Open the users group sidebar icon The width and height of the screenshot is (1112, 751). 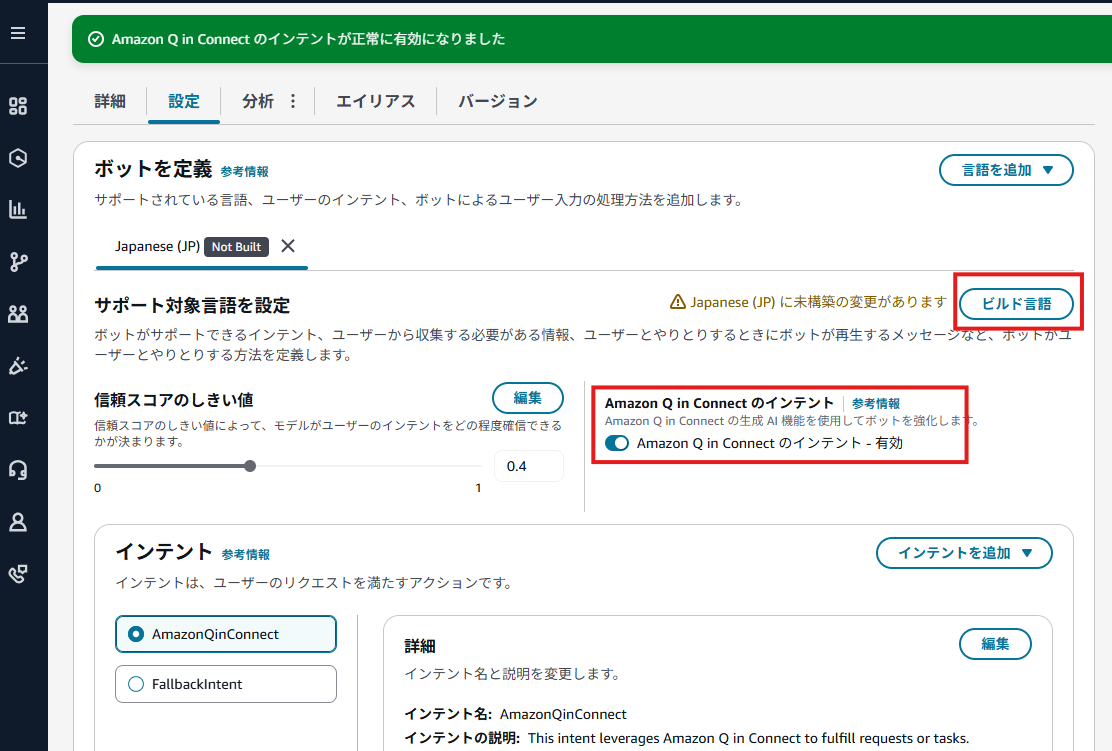coord(18,314)
